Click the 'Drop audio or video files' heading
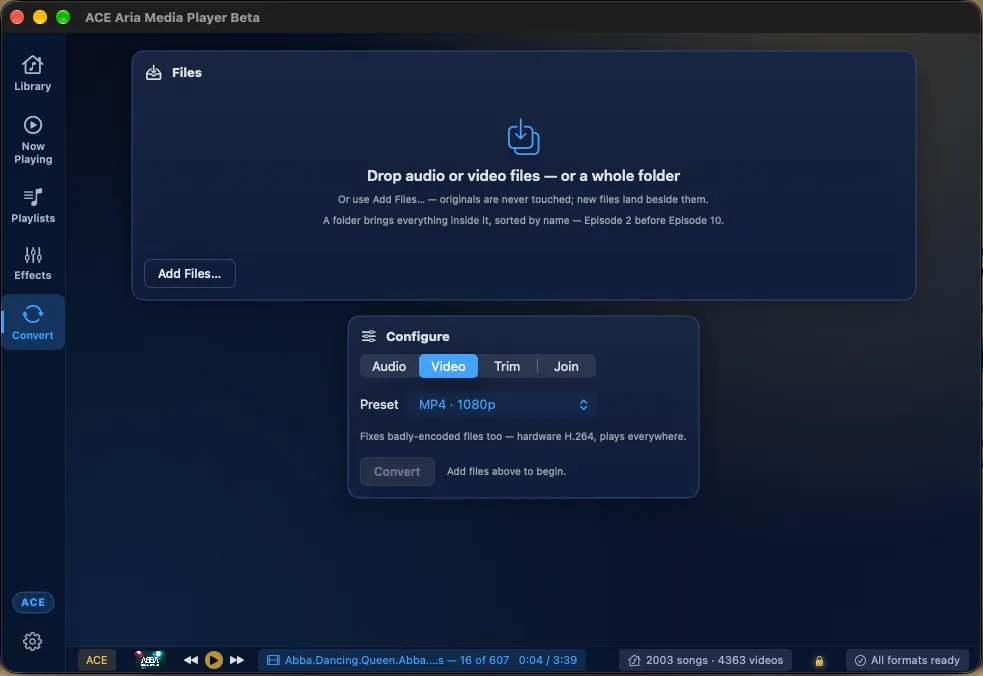983x676 pixels. pyautogui.click(x=523, y=176)
